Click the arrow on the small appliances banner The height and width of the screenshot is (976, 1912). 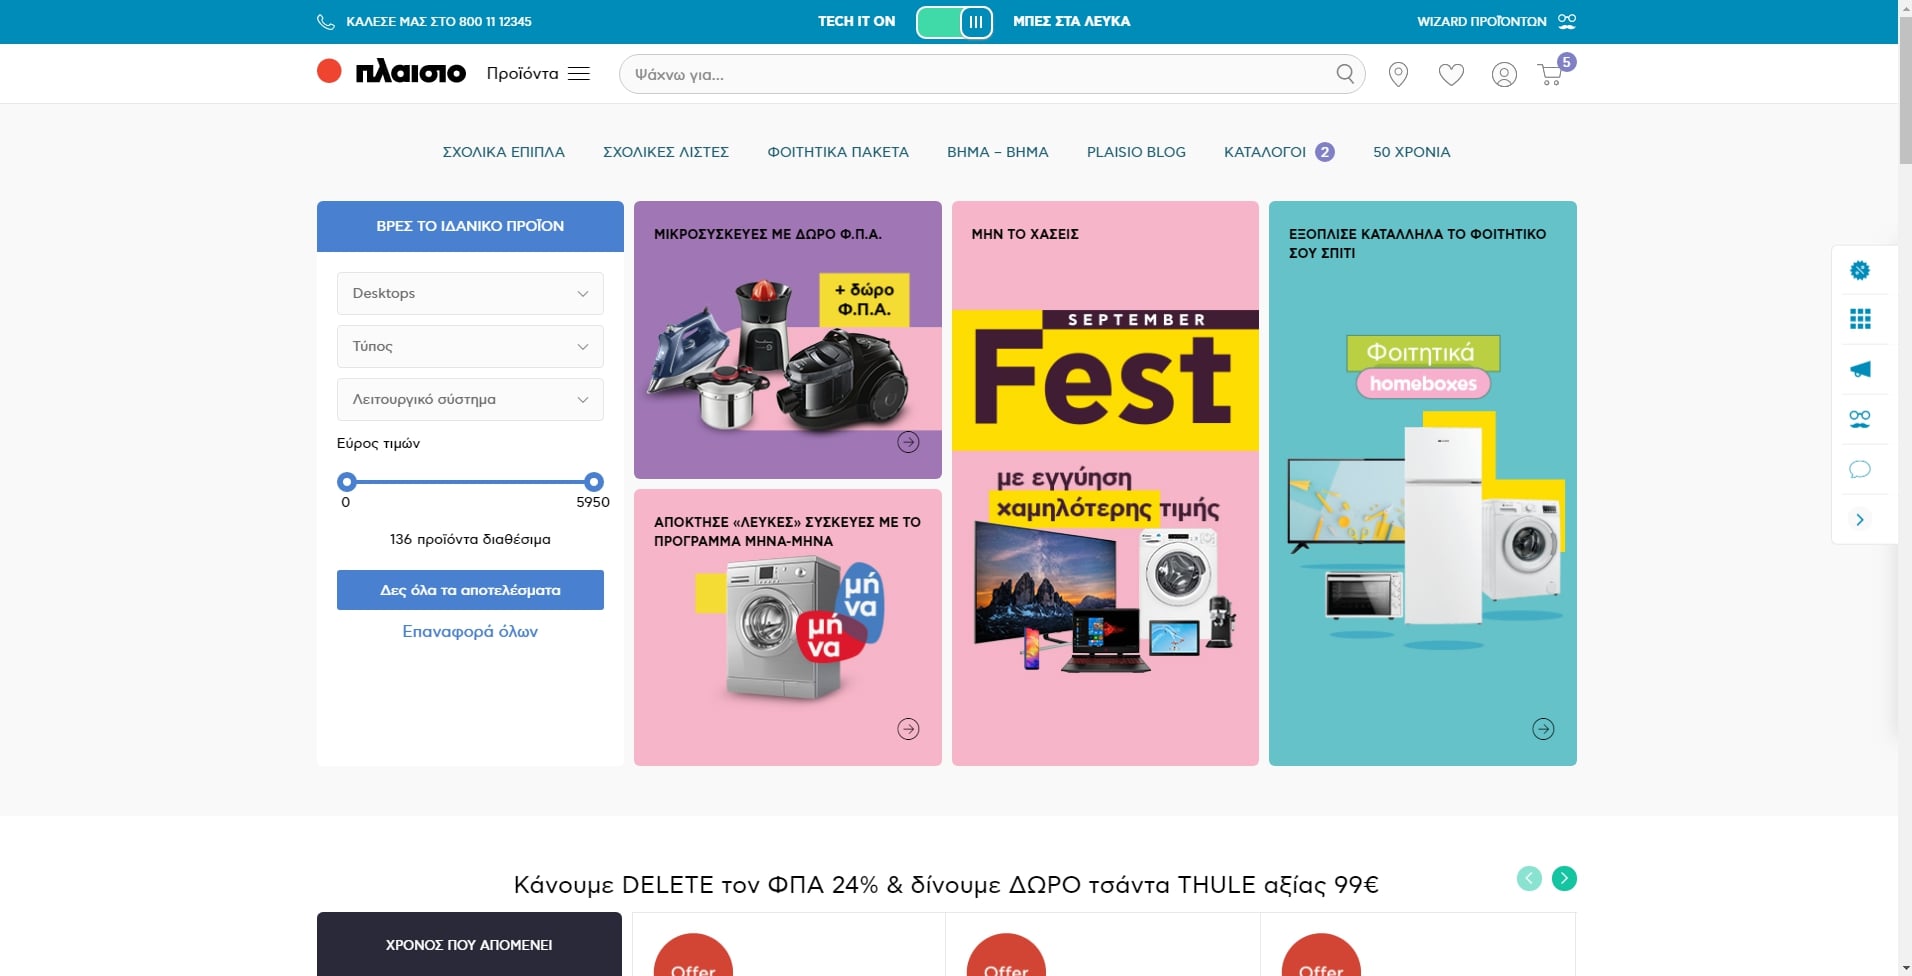(908, 442)
